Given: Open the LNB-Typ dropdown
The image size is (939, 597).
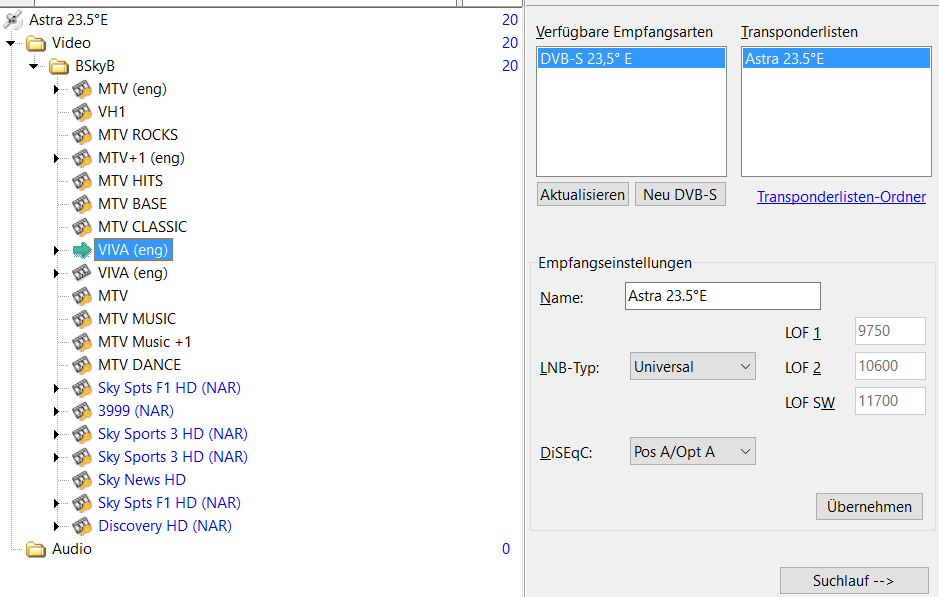Looking at the screenshot, I should [x=692, y=367].
